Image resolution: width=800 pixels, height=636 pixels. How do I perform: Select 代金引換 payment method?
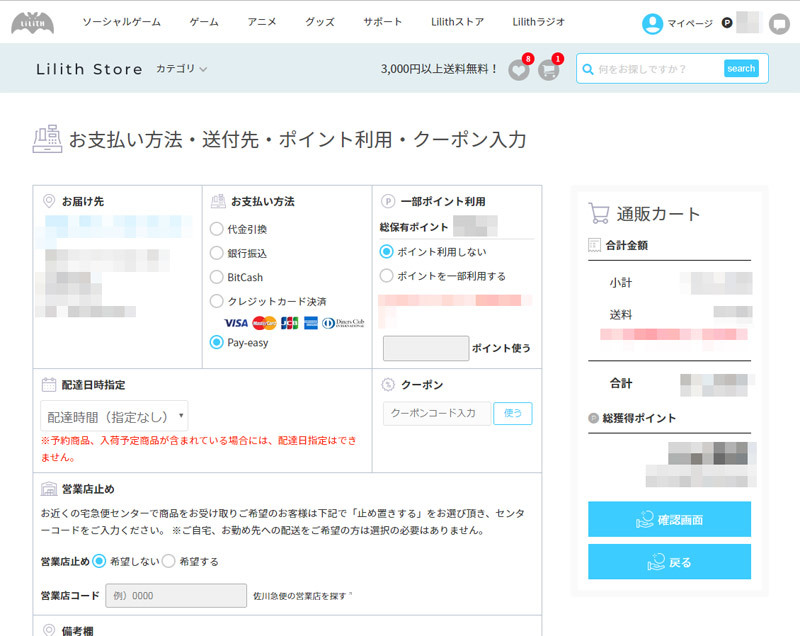(216, 229)
